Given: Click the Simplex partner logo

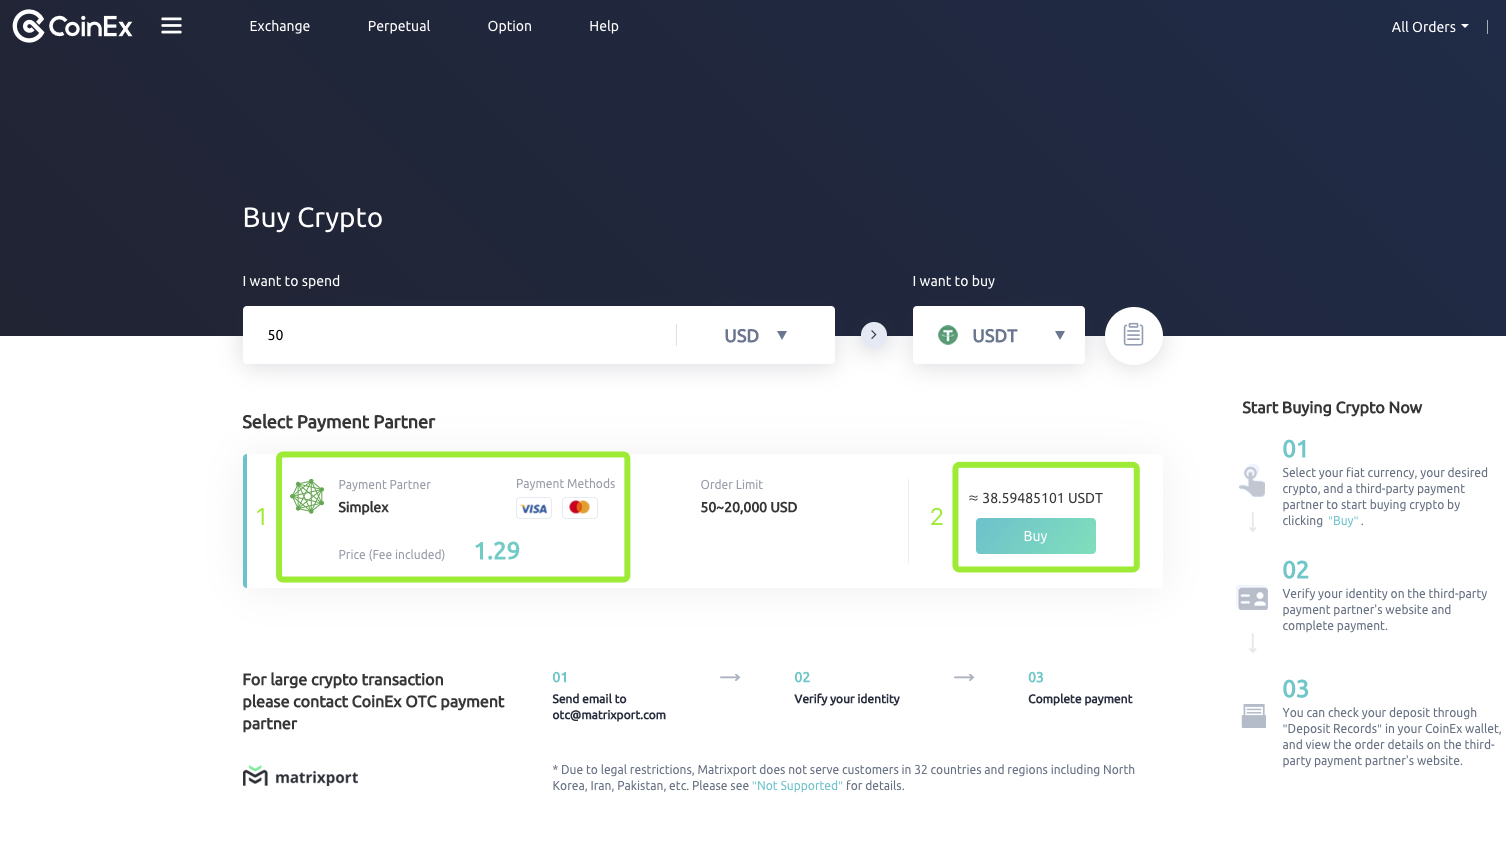Looking at the screenshot, I should (308, 496).
